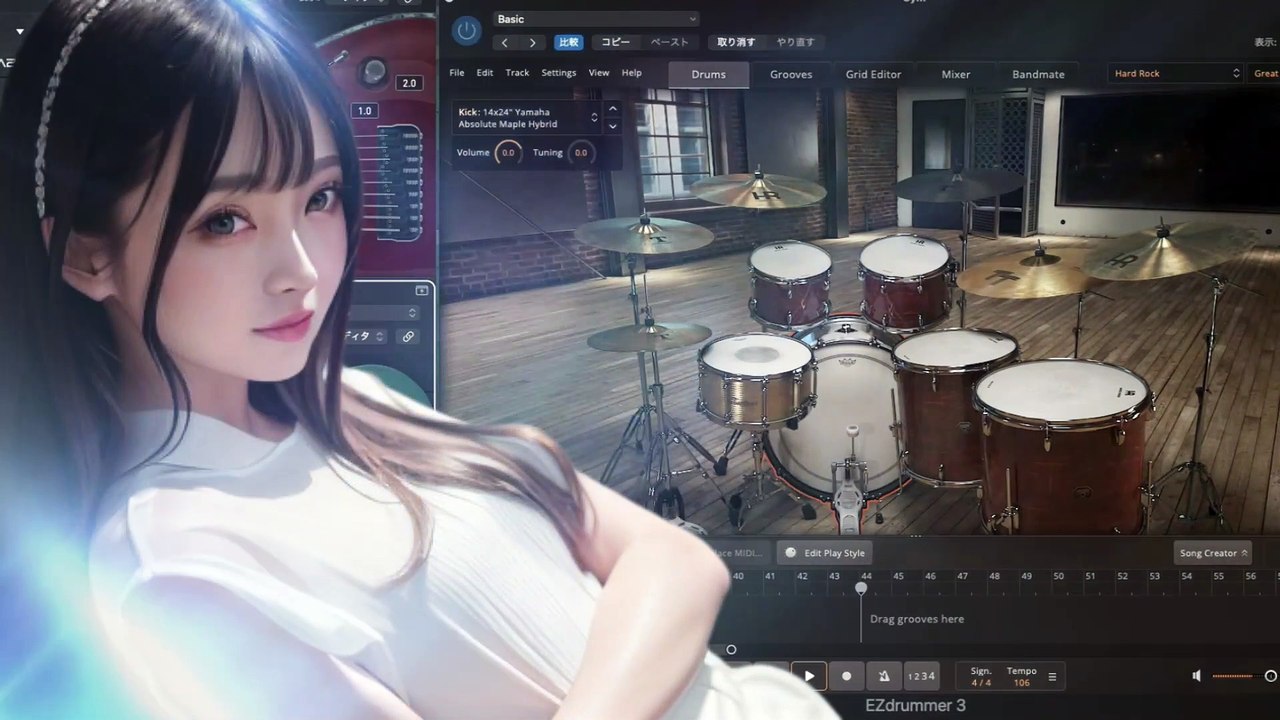Click the Tuning knob
Screen dimensions: 1280x720
coord(580,152)
